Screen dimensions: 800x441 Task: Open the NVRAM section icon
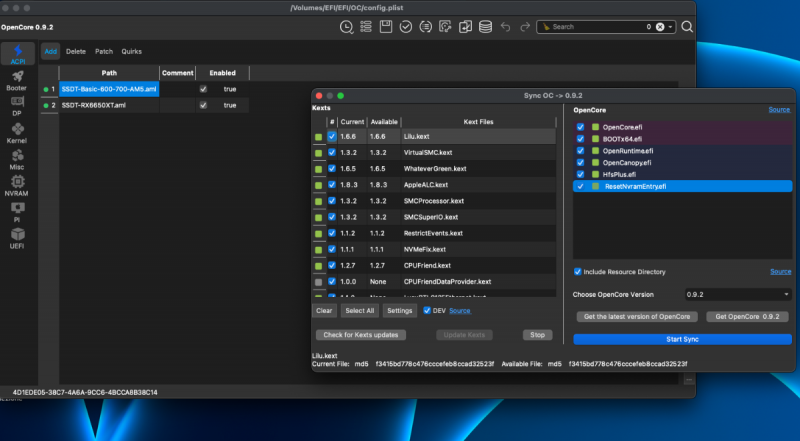[x=16, y=183]
